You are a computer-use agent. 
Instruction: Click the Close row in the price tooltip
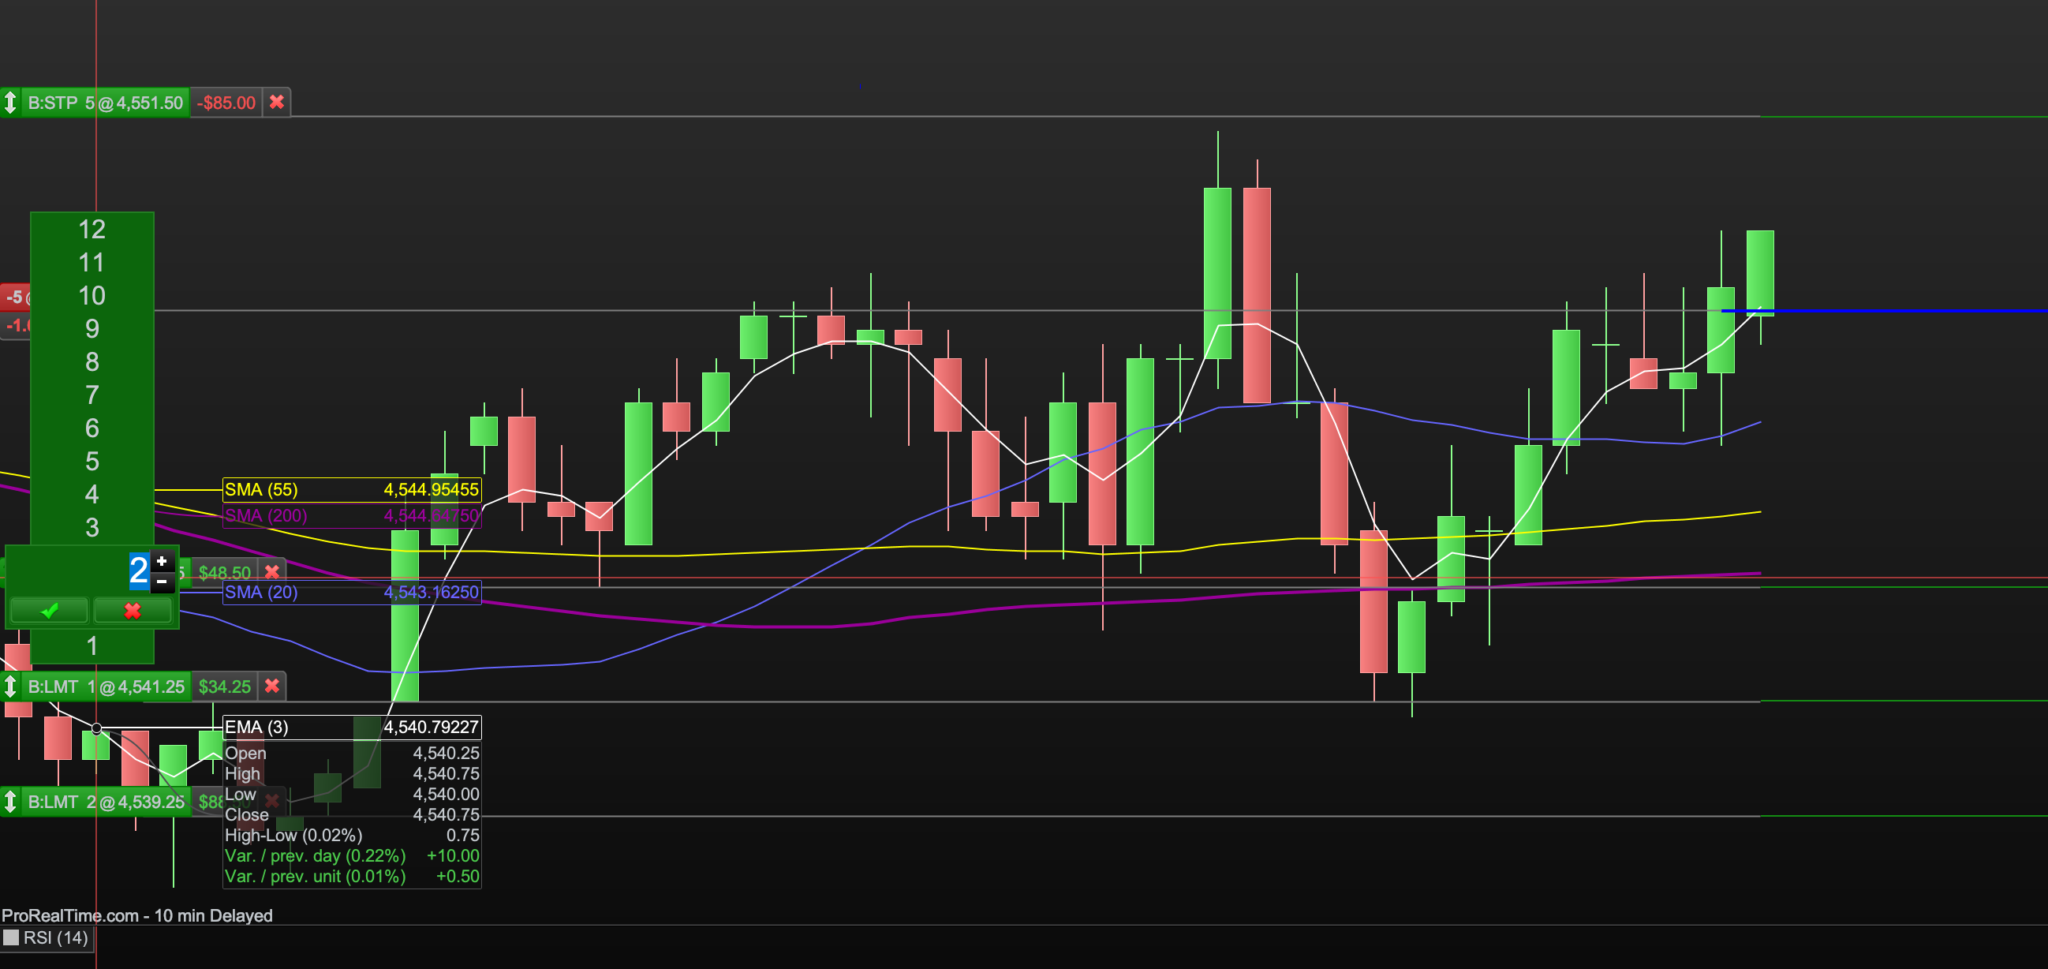(352, 814)
